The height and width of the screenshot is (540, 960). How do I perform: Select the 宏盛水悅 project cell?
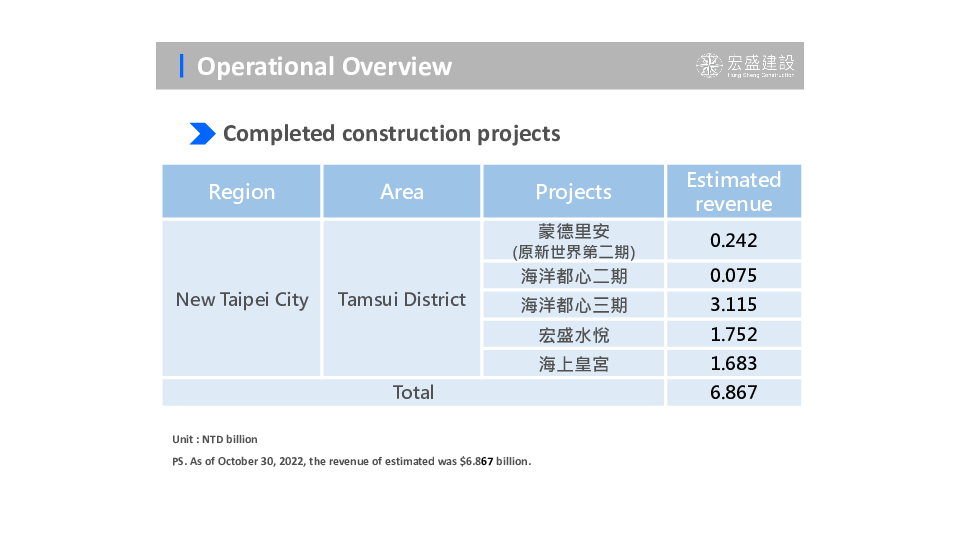click(573, 334)
